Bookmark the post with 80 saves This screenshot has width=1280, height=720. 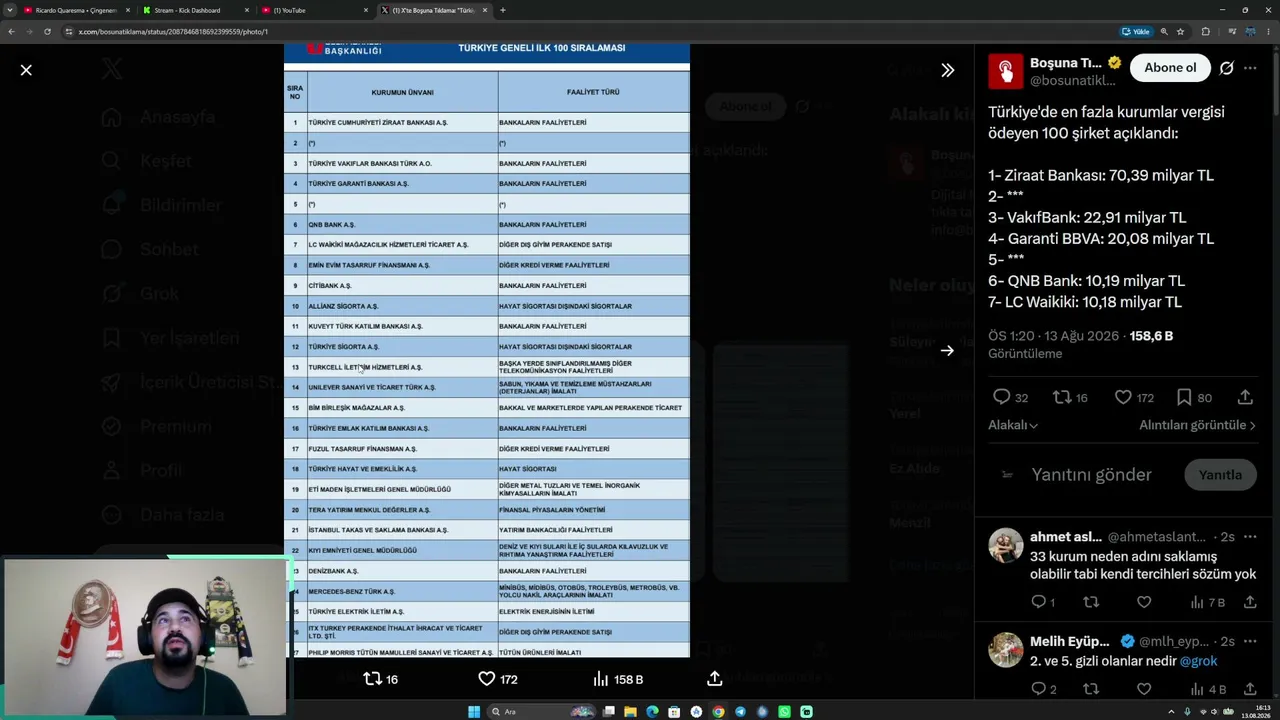(1193, 397)
